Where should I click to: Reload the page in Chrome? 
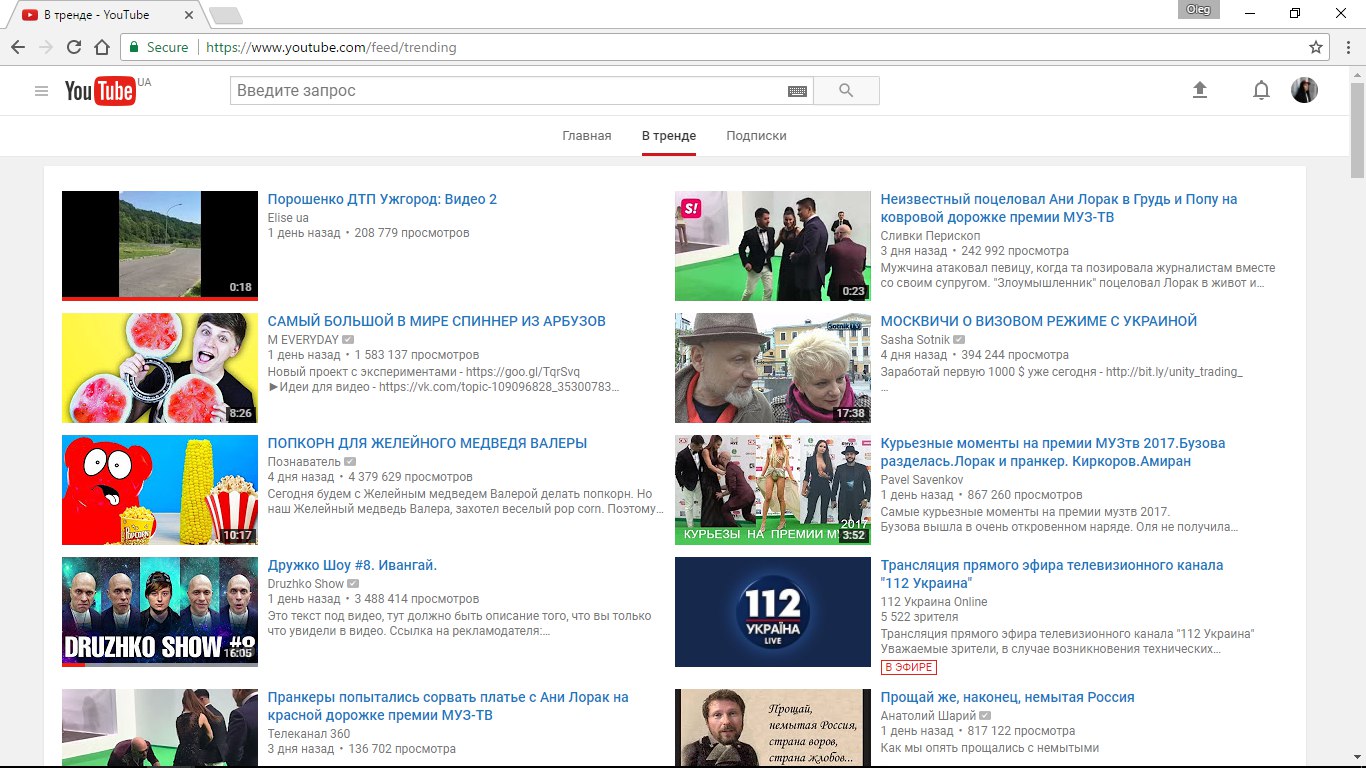tap(73, 47)
